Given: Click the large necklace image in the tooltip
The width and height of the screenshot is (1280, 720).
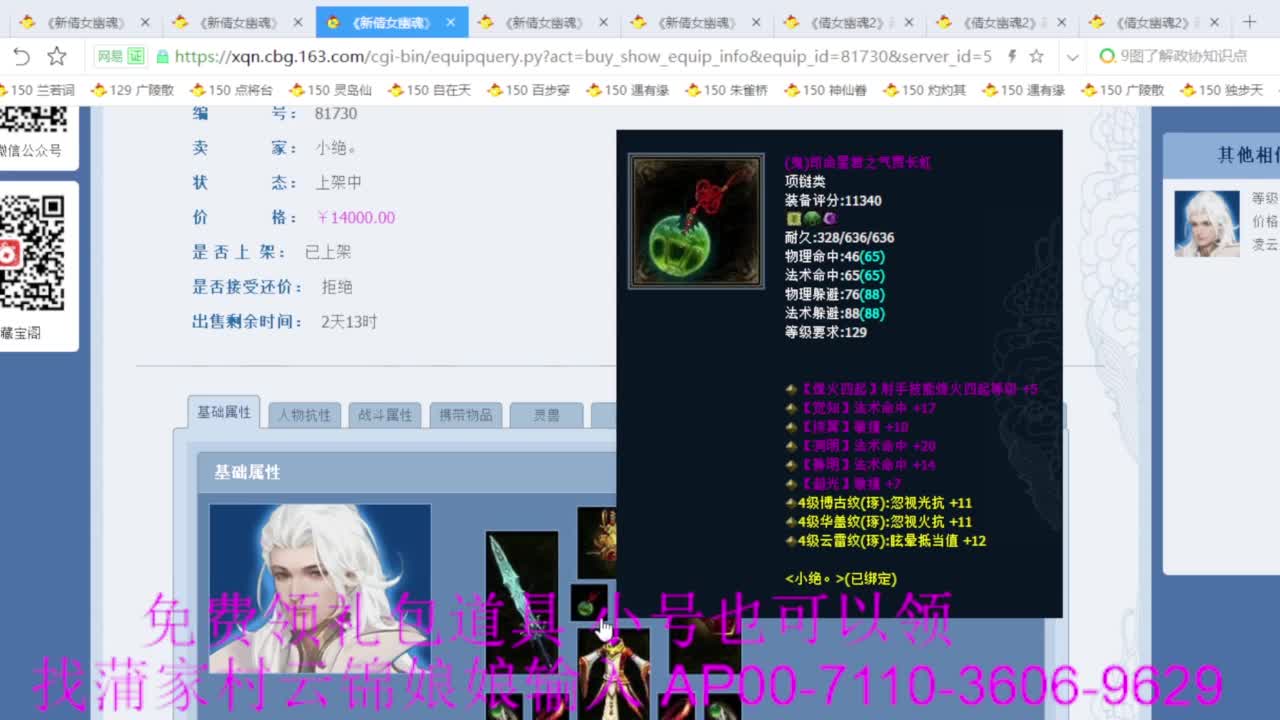Looking at the screenshot, I should pos(696,221).
